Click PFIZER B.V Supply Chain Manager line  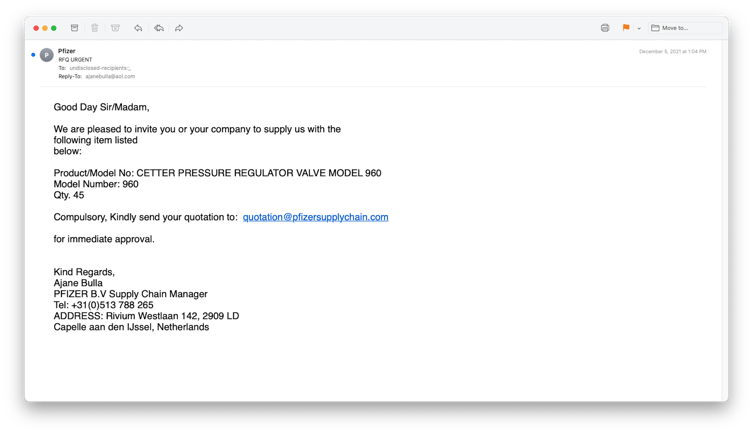pyautogui.click(x=131, y=294)
